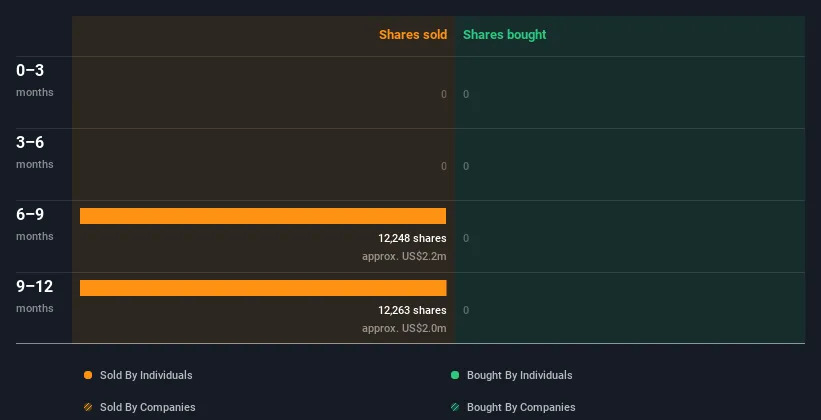Click the approx. US$2.0m amount

pos(404,328)
